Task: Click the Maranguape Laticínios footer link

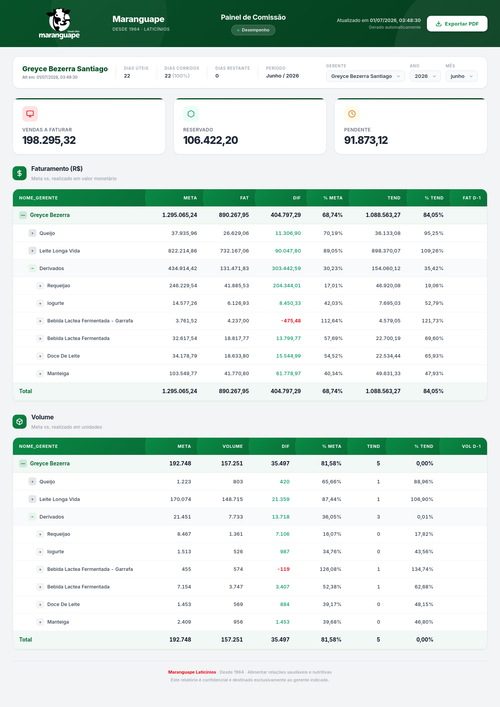Action: tap(192, 672)
